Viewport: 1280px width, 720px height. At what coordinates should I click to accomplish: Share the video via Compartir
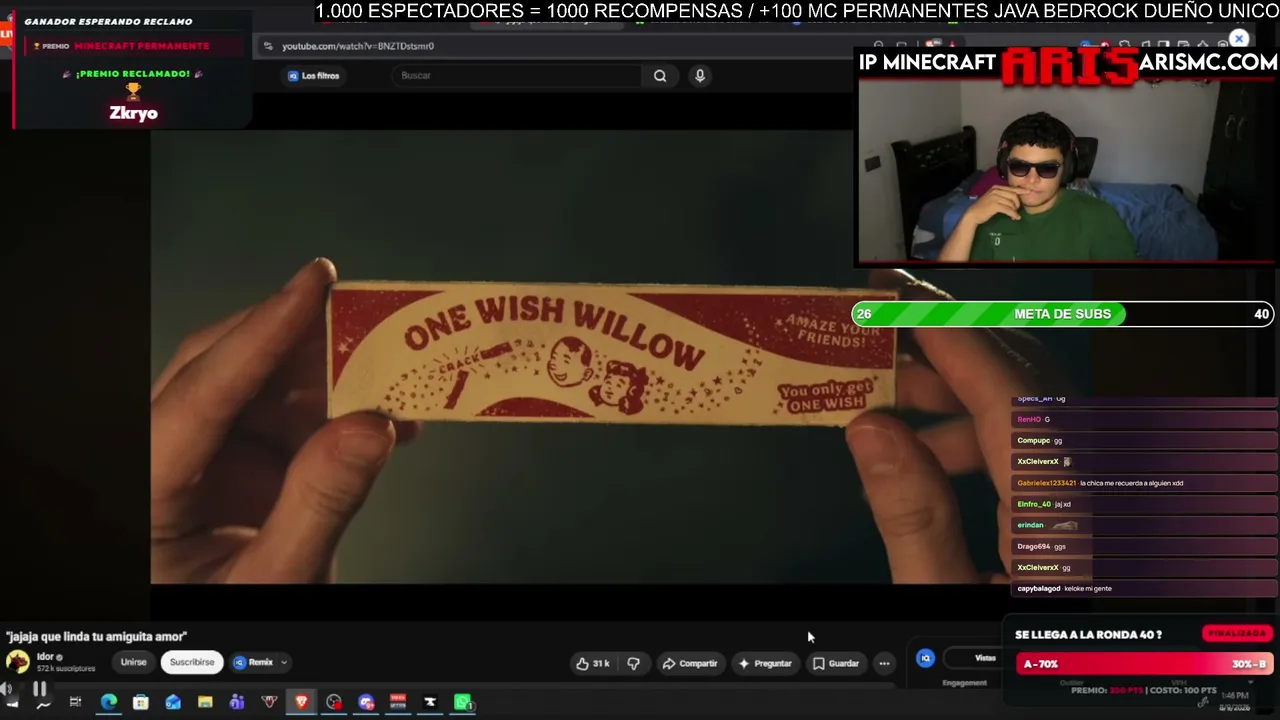point(690,663)
